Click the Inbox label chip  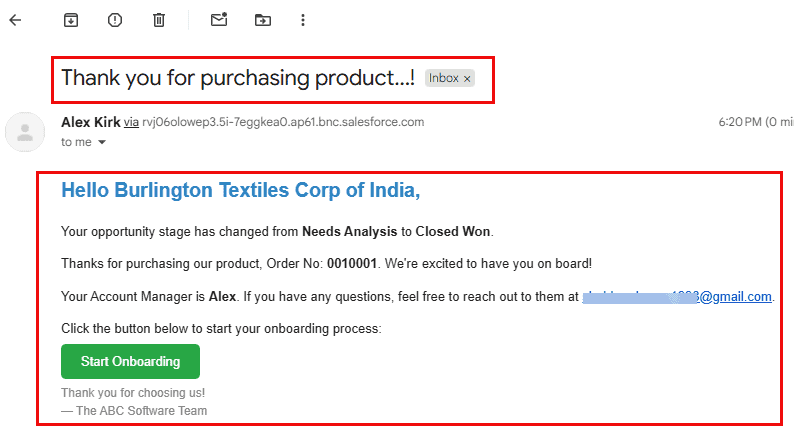443,78
